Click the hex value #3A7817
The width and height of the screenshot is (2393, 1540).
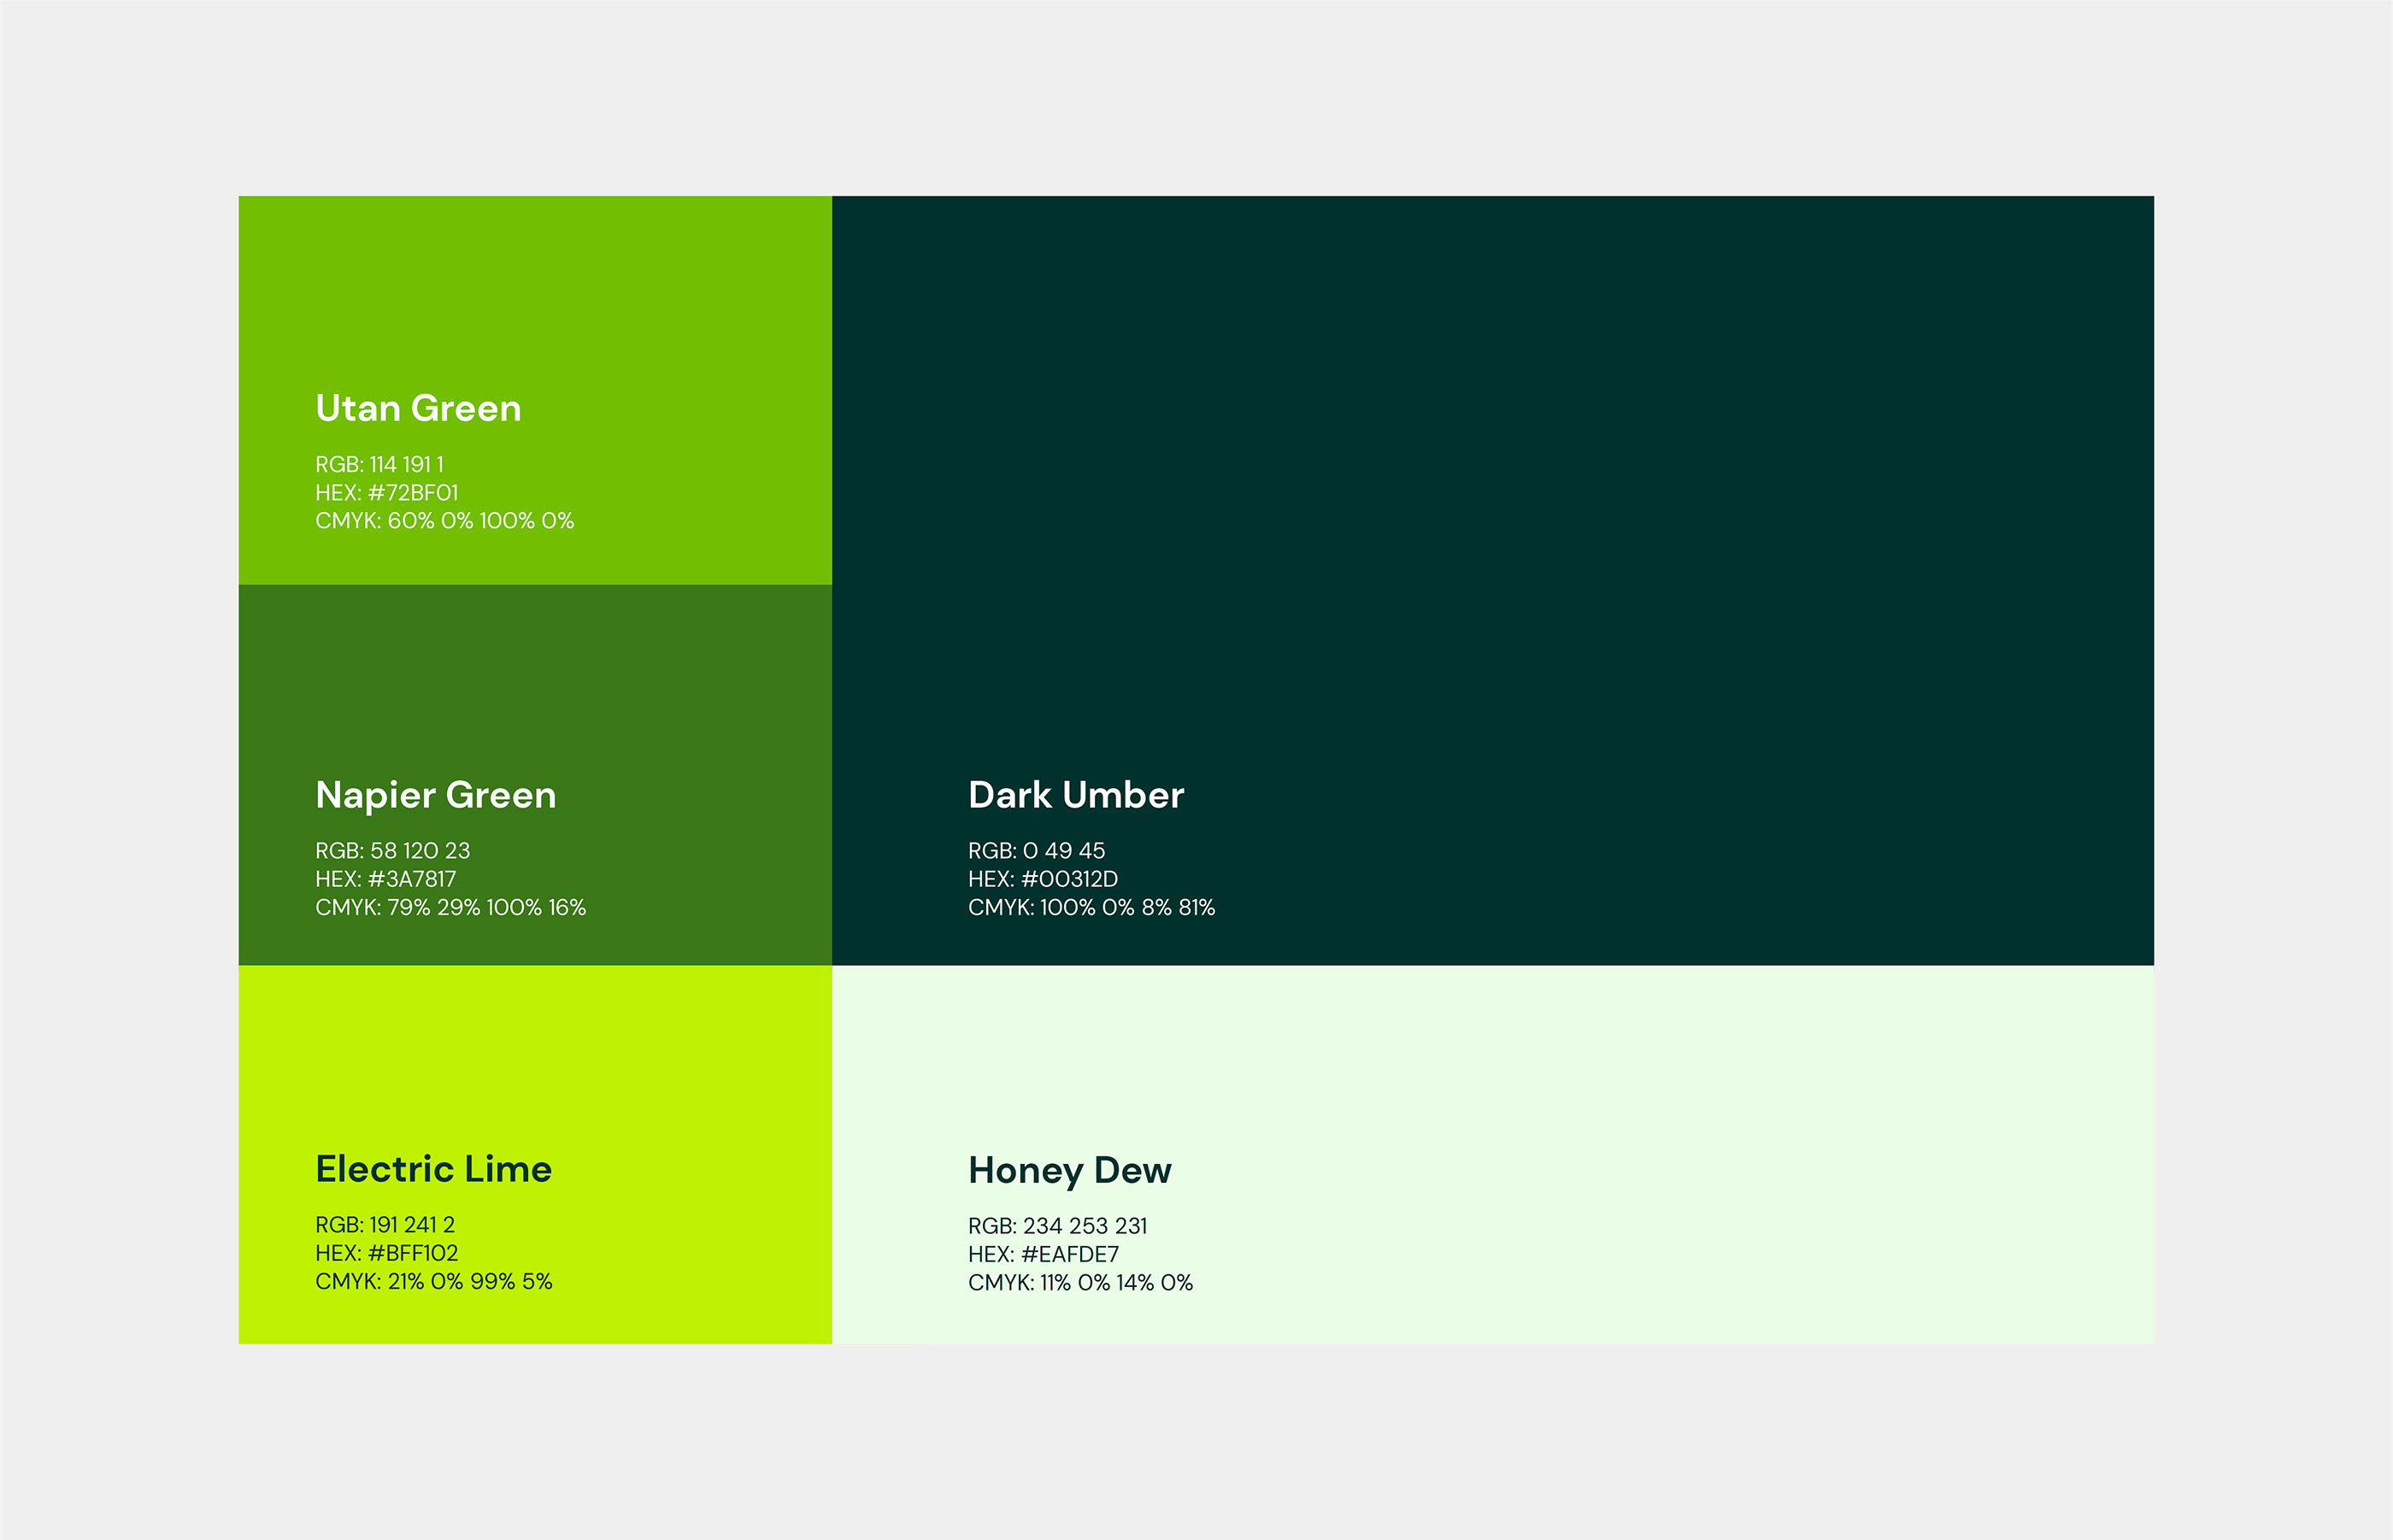tap(412, 879)
